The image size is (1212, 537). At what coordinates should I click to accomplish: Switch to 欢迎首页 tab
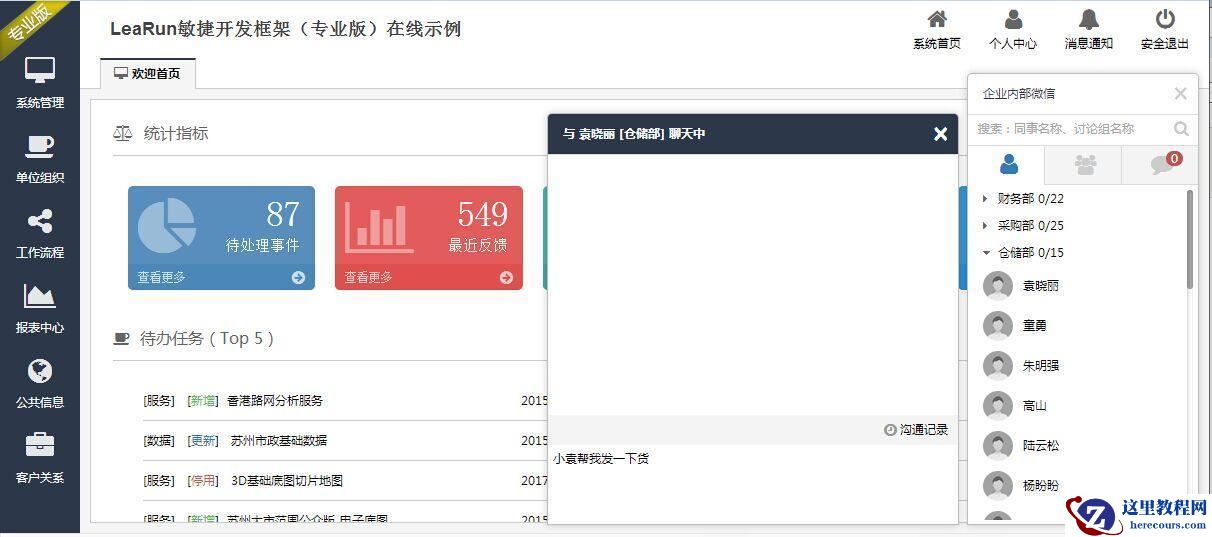147,74
